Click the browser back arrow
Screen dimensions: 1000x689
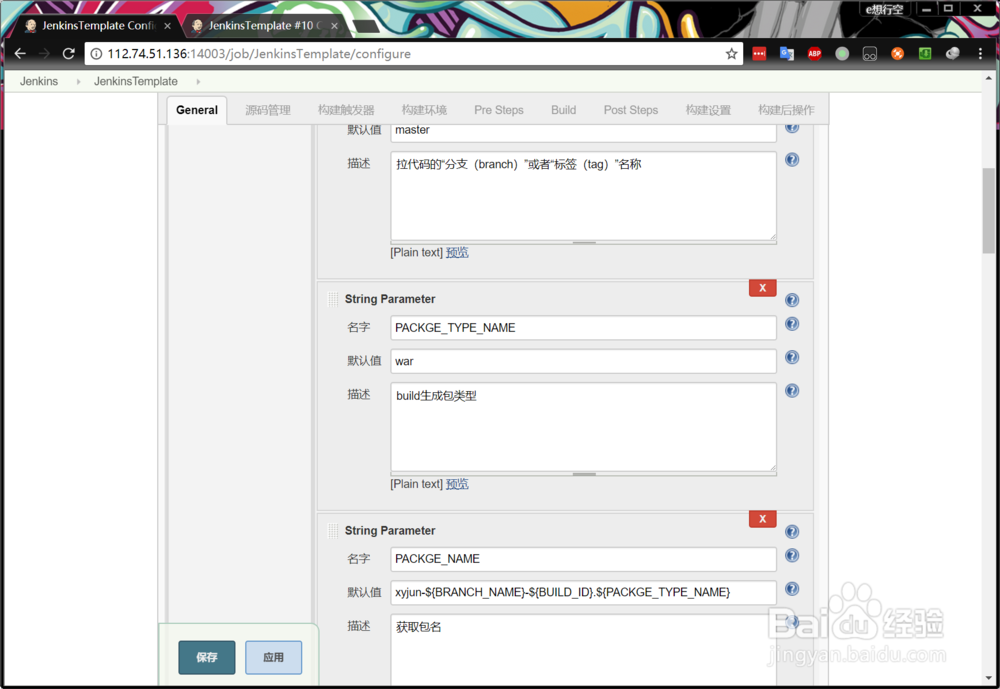[20, 54]
